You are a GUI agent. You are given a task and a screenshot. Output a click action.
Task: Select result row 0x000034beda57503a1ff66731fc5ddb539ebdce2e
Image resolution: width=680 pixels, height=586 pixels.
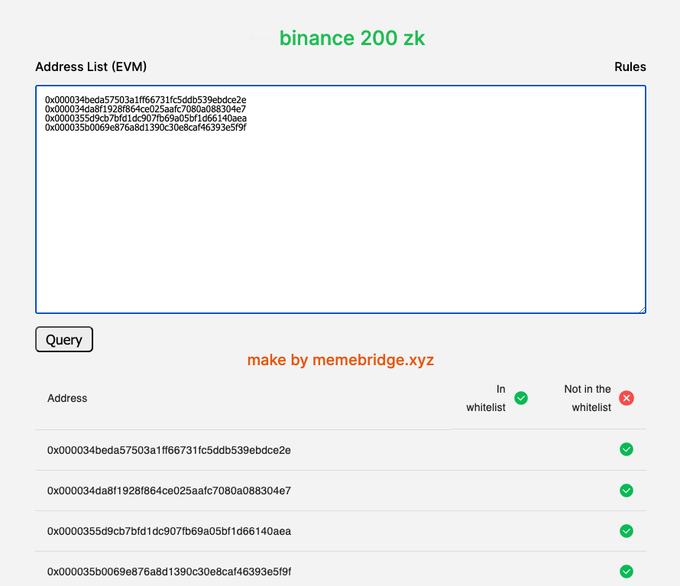340,450
